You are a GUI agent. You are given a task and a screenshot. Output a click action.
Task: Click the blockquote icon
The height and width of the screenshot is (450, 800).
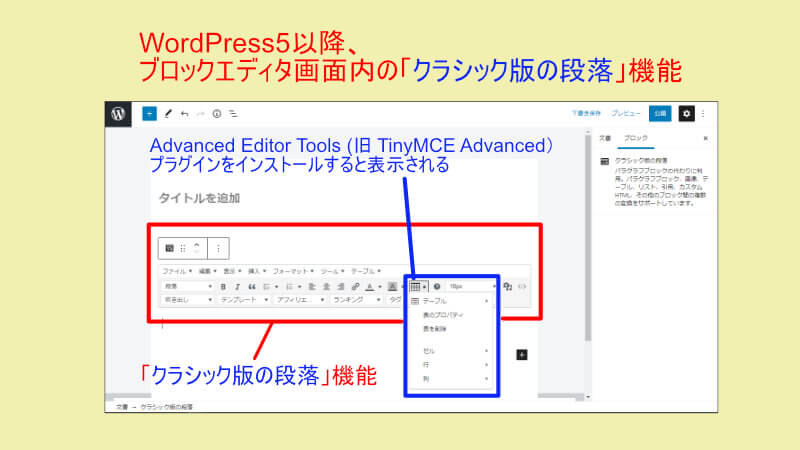tap(252, 287)
